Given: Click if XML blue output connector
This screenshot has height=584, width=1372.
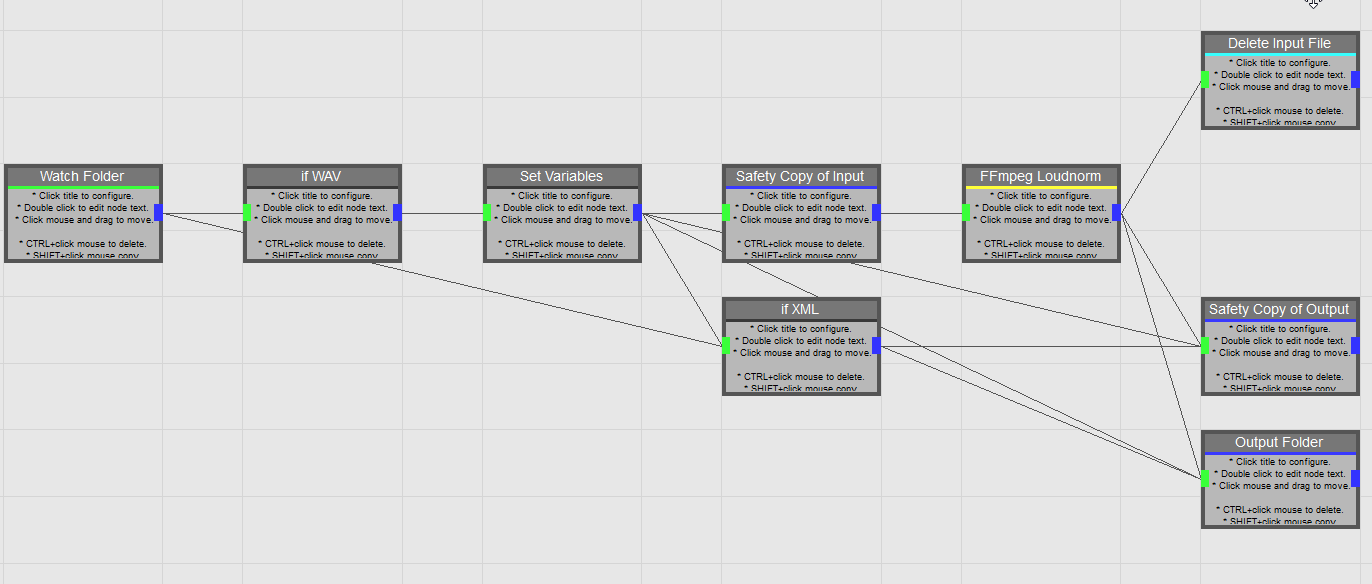Looking at the screenshot, I should pos(876,345).
